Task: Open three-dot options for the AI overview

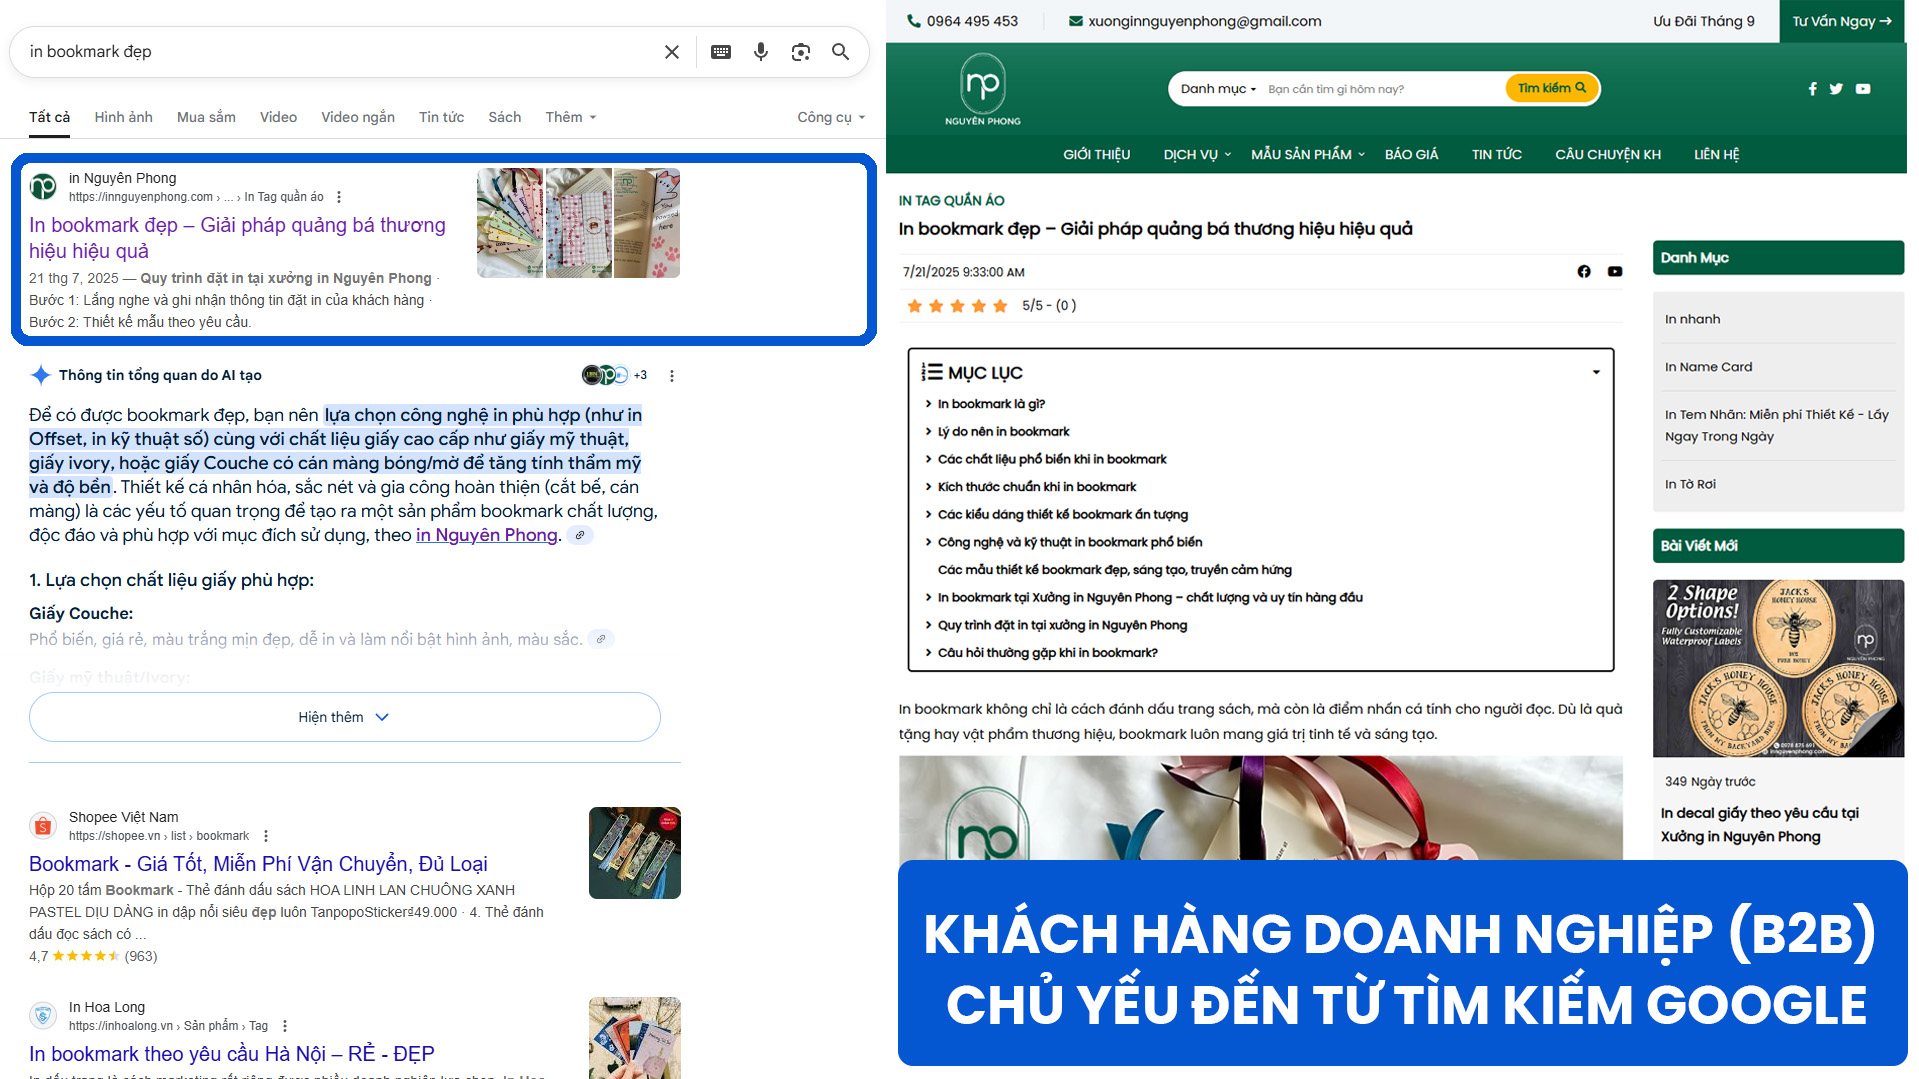Action: [x=672, y=376]
